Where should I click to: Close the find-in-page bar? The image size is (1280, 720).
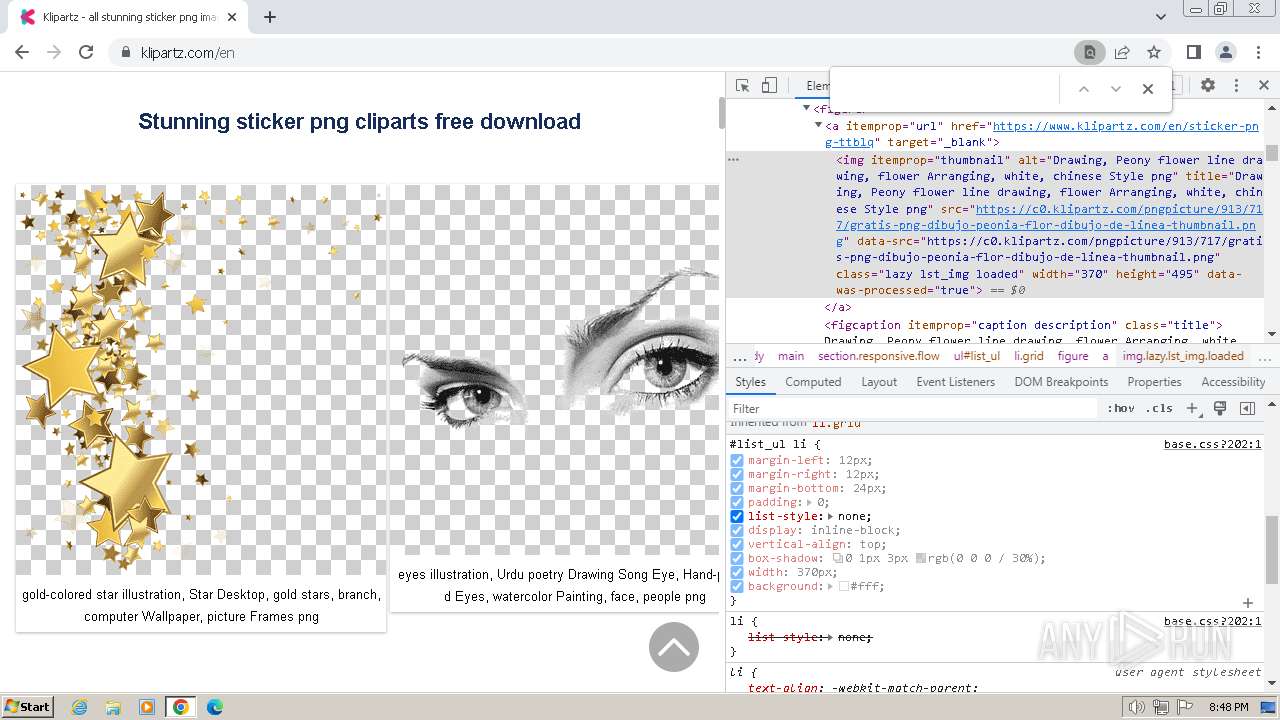pyautogui.click(x=1148, y=89)
